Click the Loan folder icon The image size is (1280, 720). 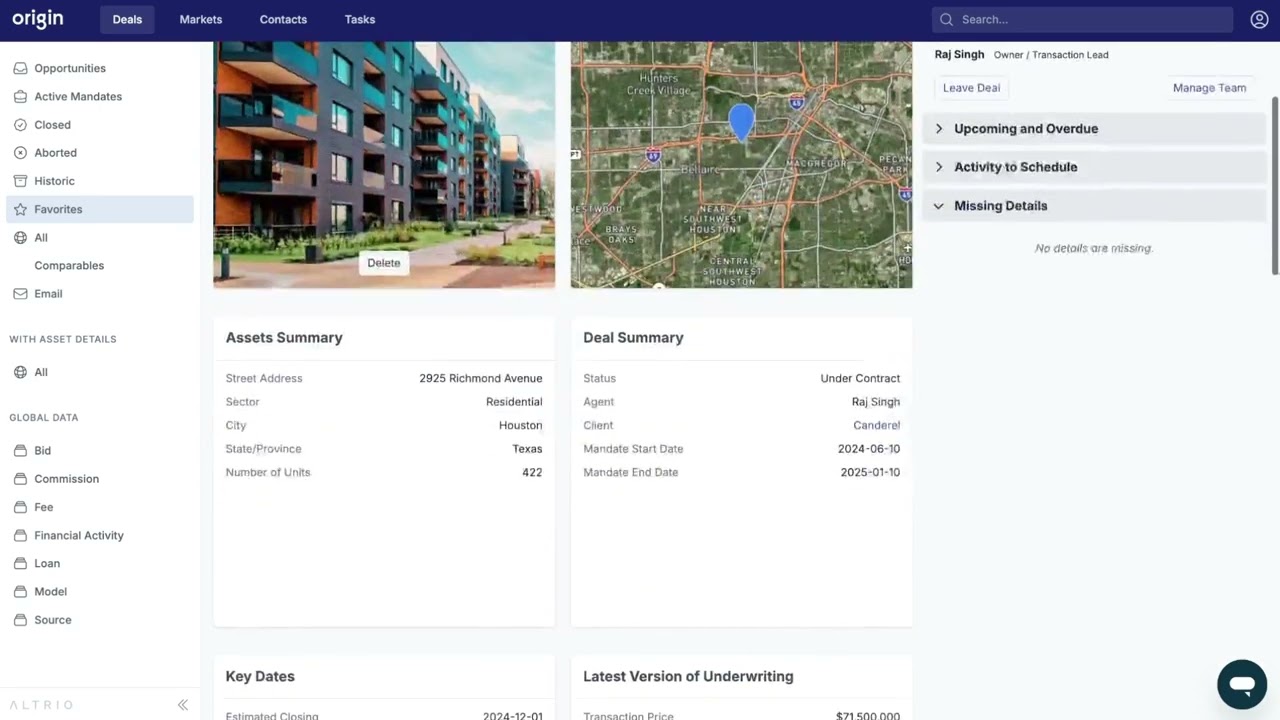tap(20, 563)
